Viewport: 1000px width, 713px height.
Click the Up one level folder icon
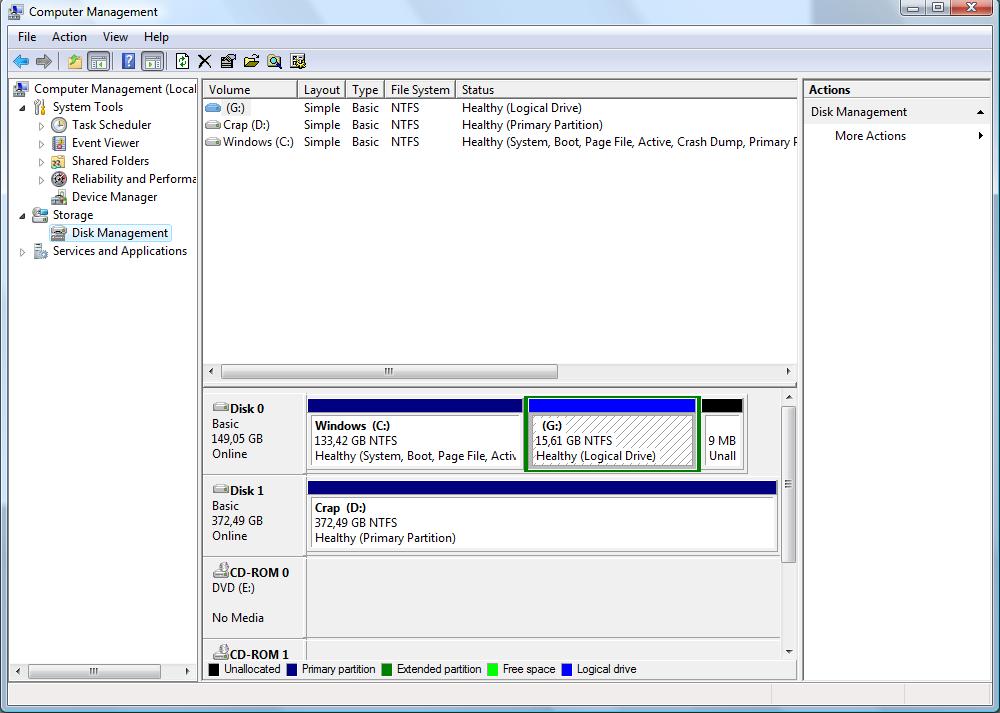[x=75, y=62]
